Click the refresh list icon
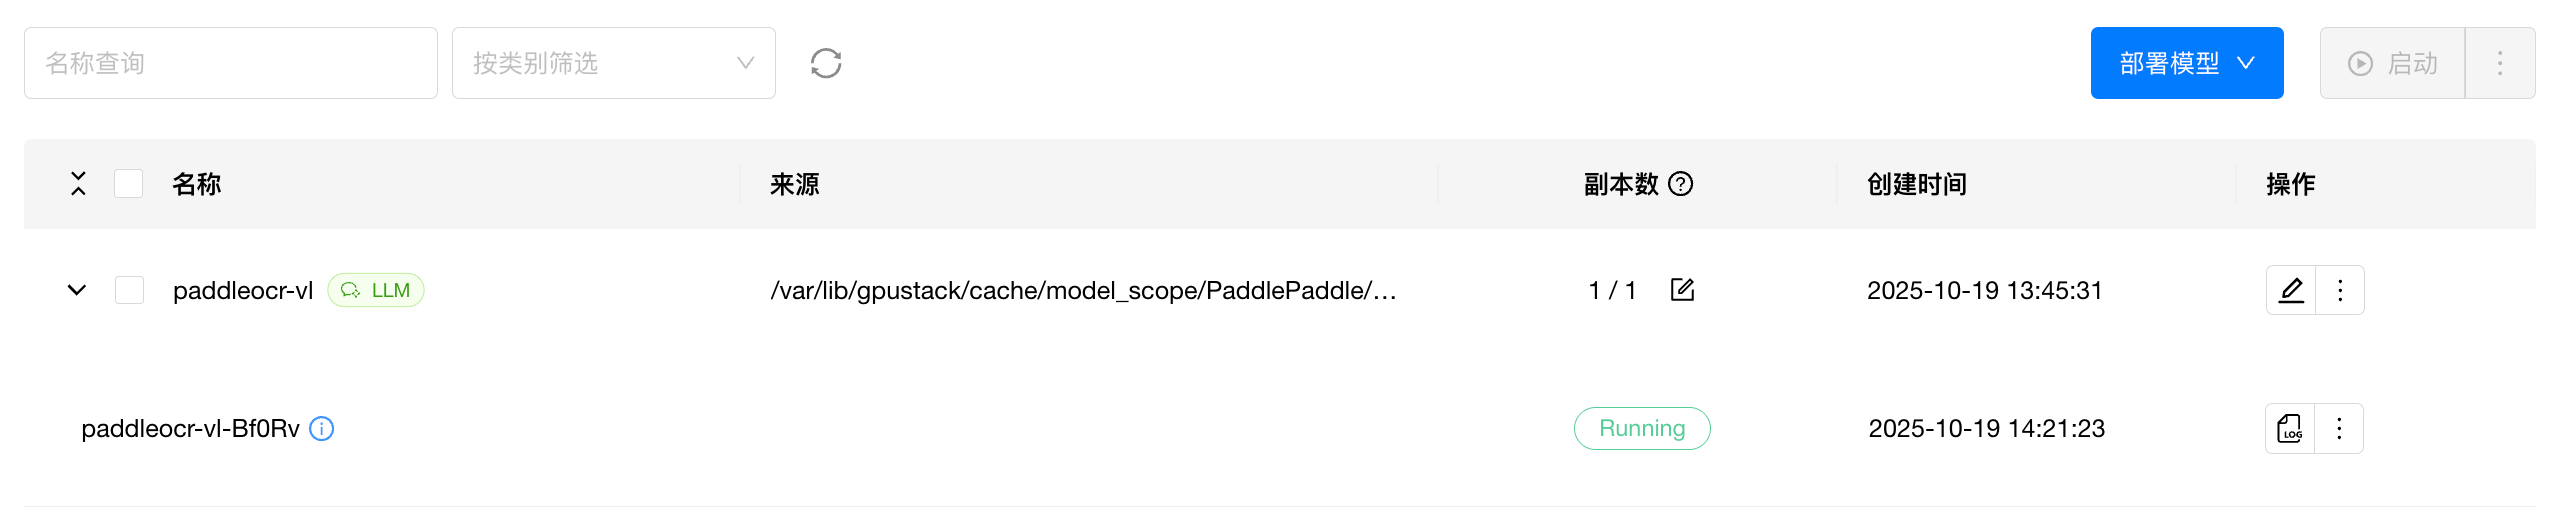The height and width of the screenshot is (522, 2554). tap(825, 63)
